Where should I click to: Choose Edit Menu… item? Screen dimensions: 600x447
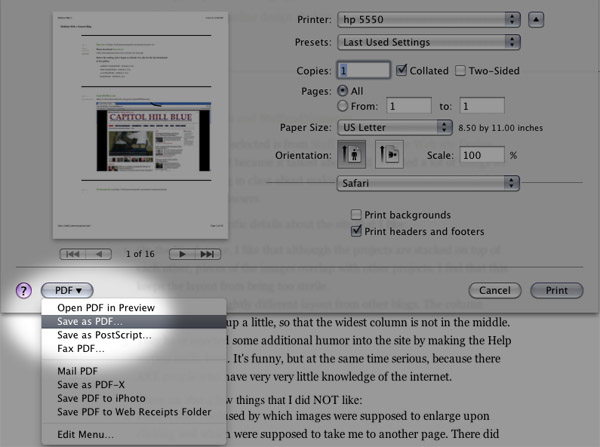[134, 435]
